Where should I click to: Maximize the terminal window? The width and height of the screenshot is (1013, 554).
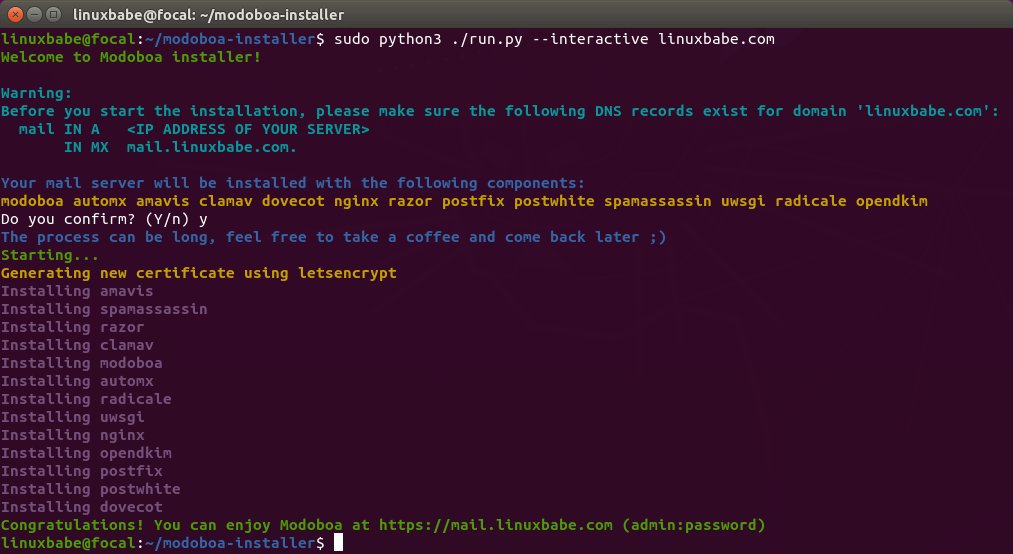[x=52, y=14]
